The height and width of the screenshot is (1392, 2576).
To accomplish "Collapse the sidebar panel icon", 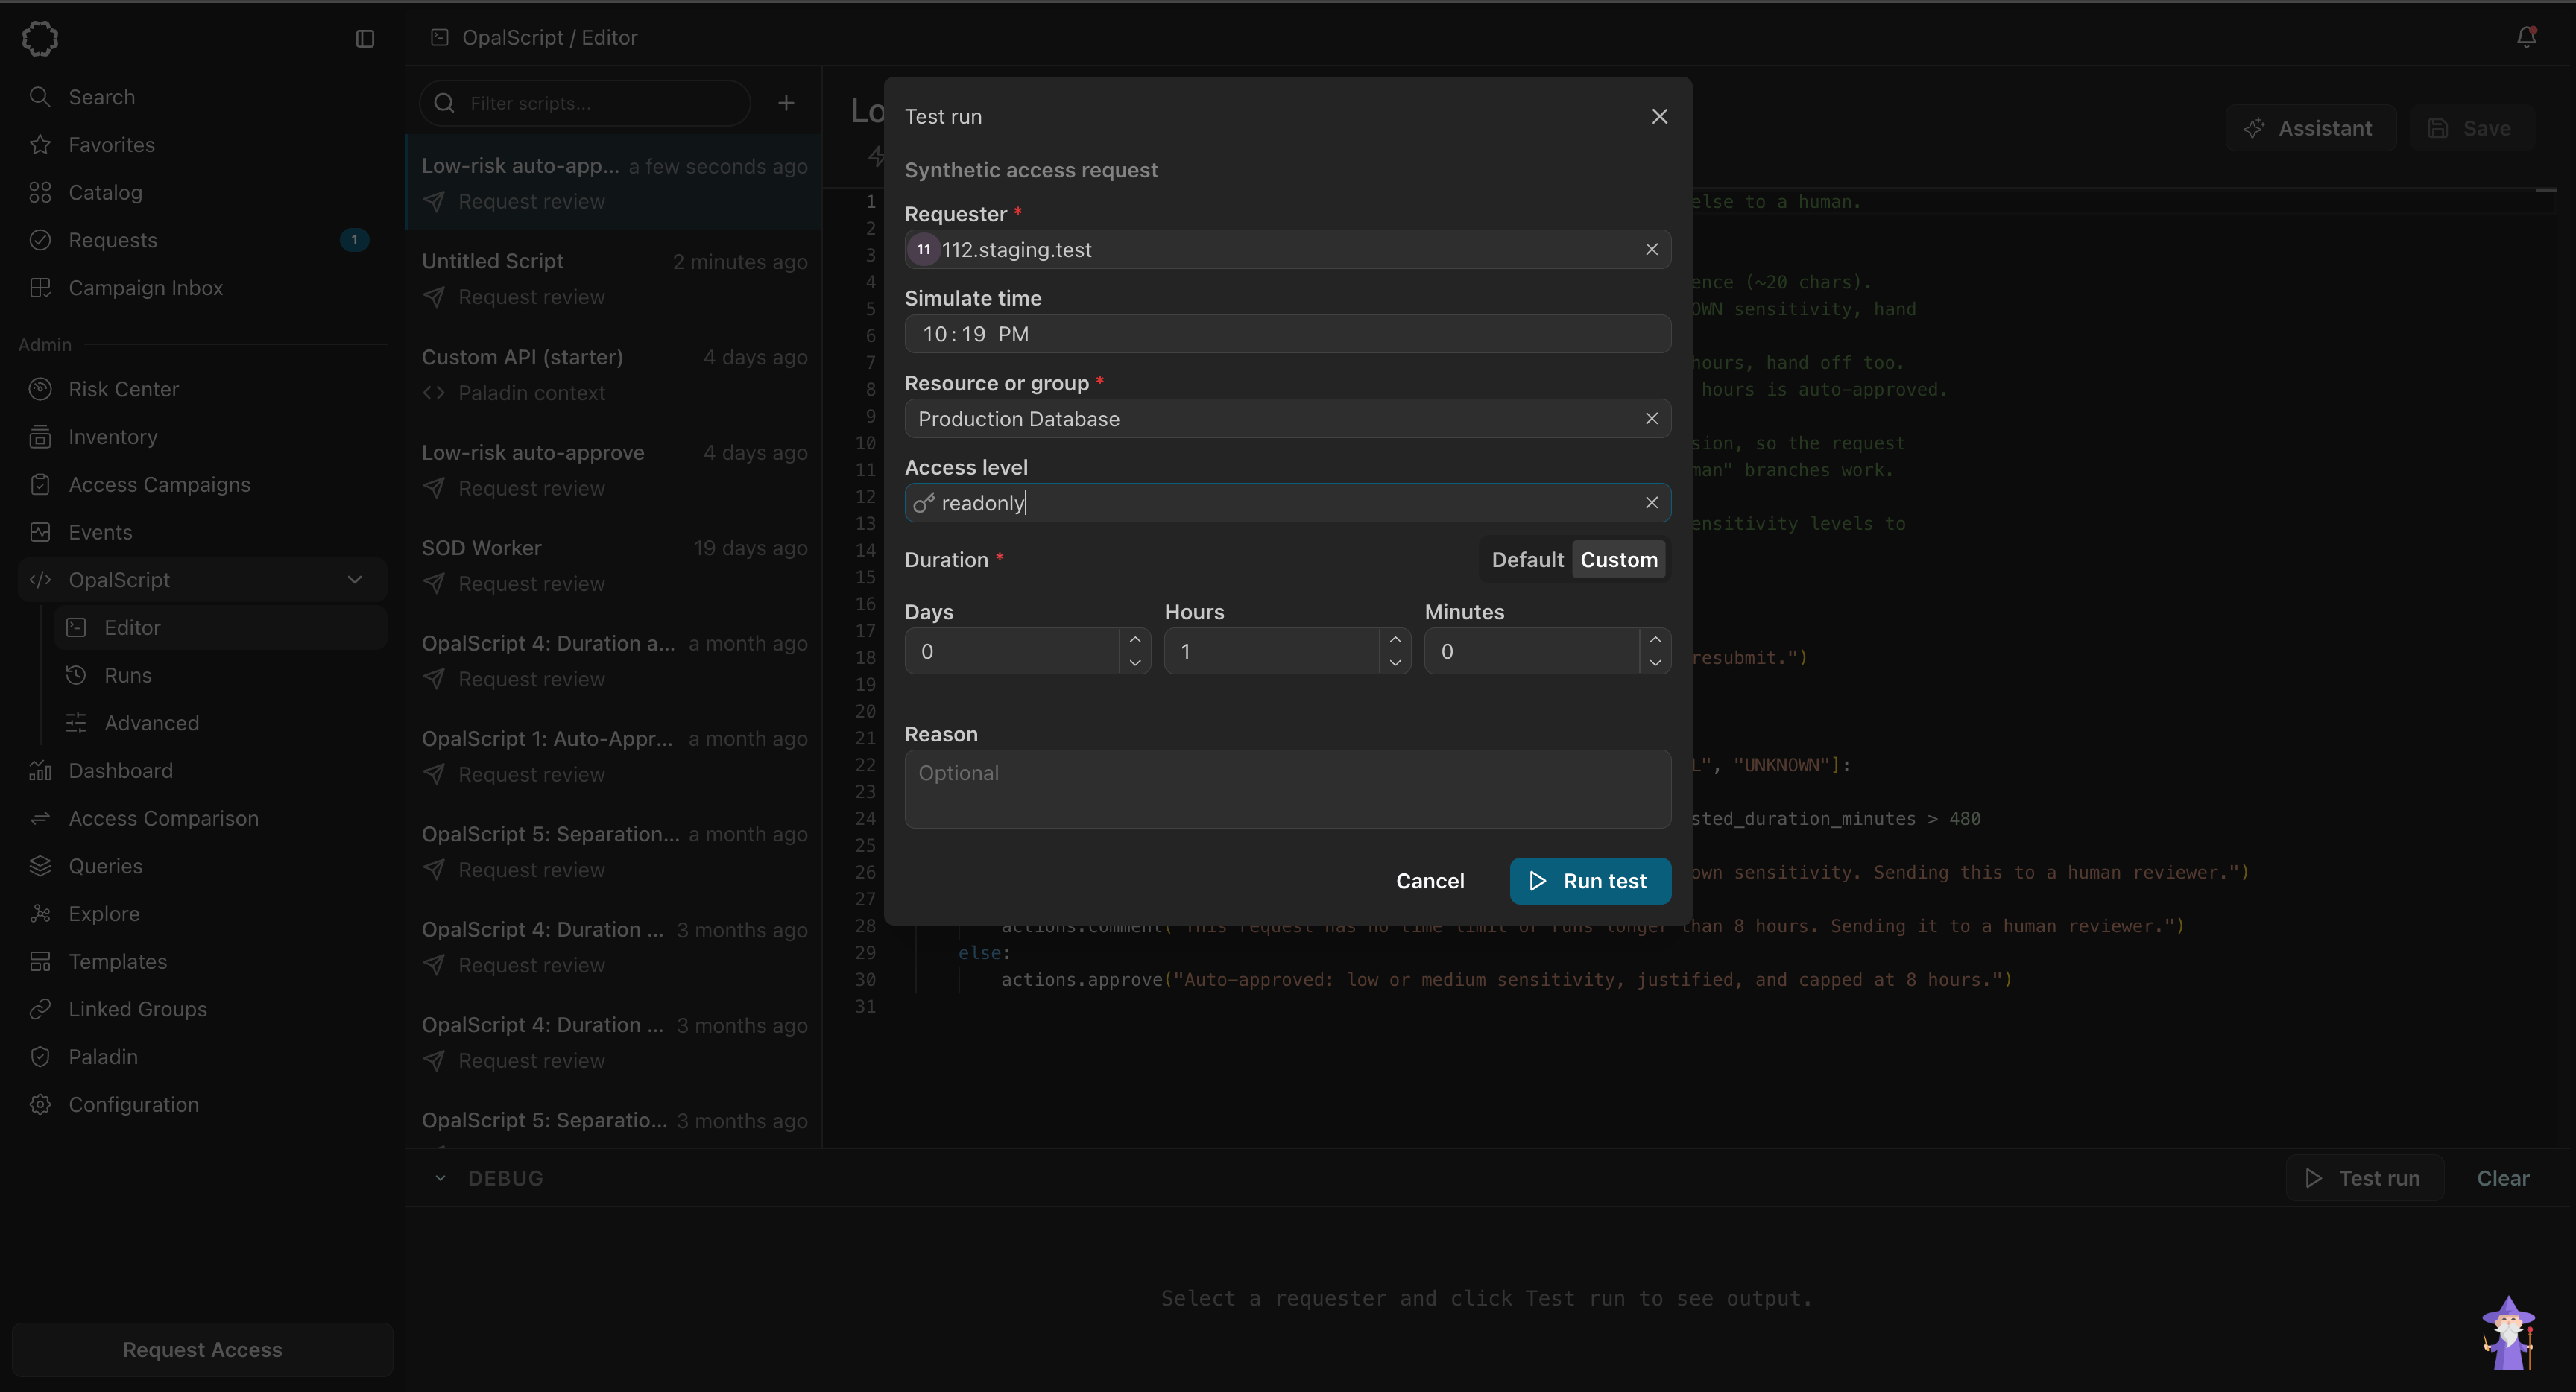I will pos(365,38).
